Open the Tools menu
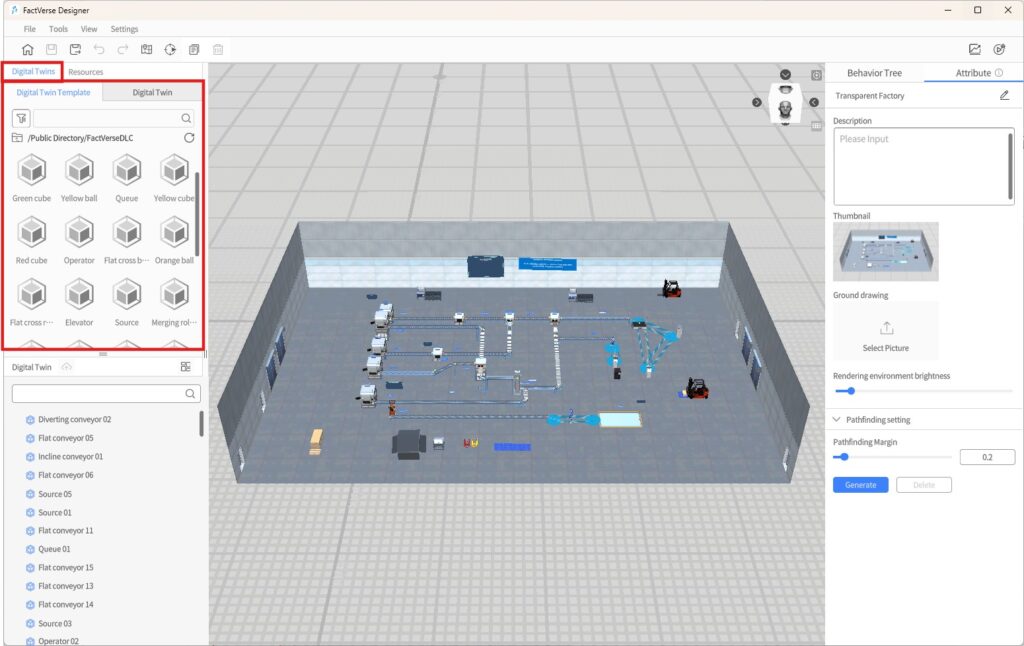 point(58,29)
